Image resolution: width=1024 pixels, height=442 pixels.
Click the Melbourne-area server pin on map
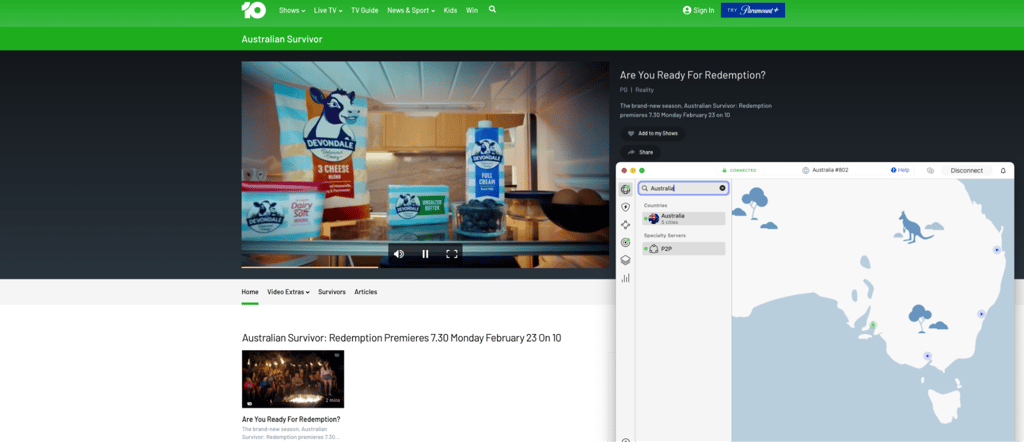(x=927, y=356)
